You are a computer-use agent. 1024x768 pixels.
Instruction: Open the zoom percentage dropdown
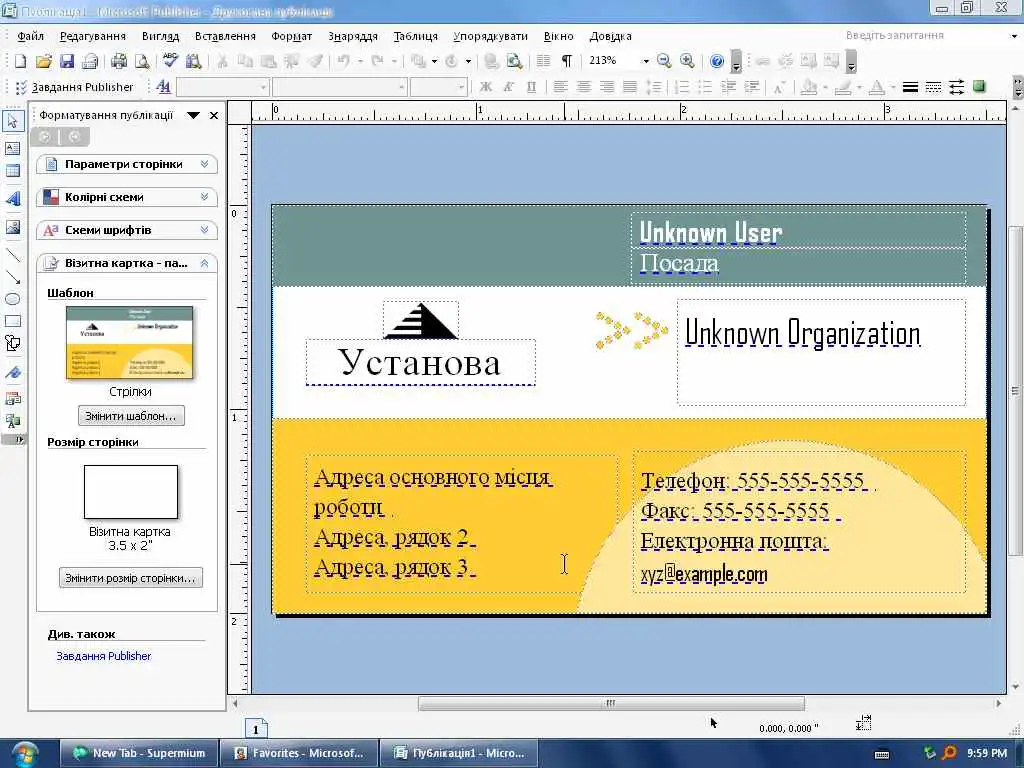645,61
